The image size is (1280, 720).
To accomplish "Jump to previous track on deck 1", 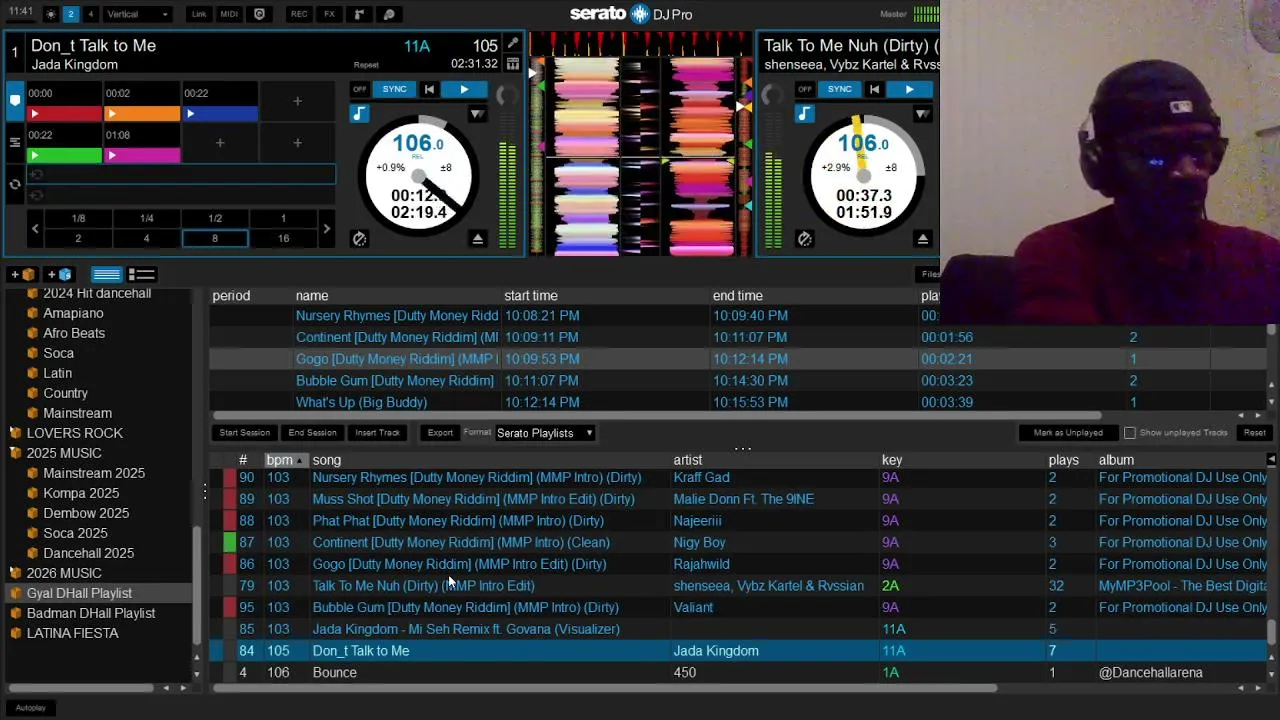I will tap(429, 89).
